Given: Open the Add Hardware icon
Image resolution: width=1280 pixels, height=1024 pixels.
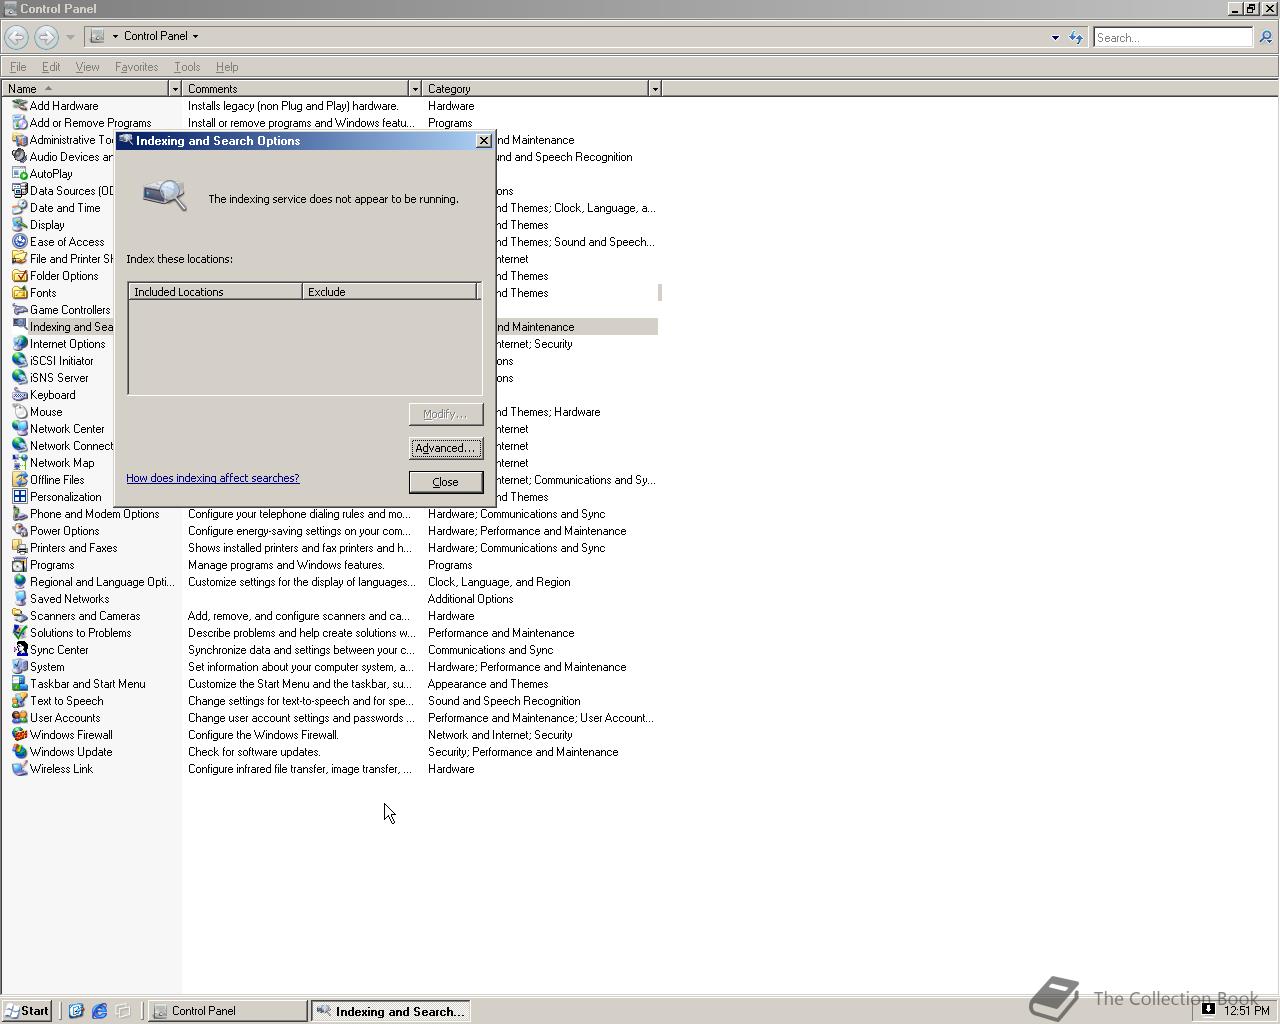Looking at the screenshot, I should coord(20,106).
